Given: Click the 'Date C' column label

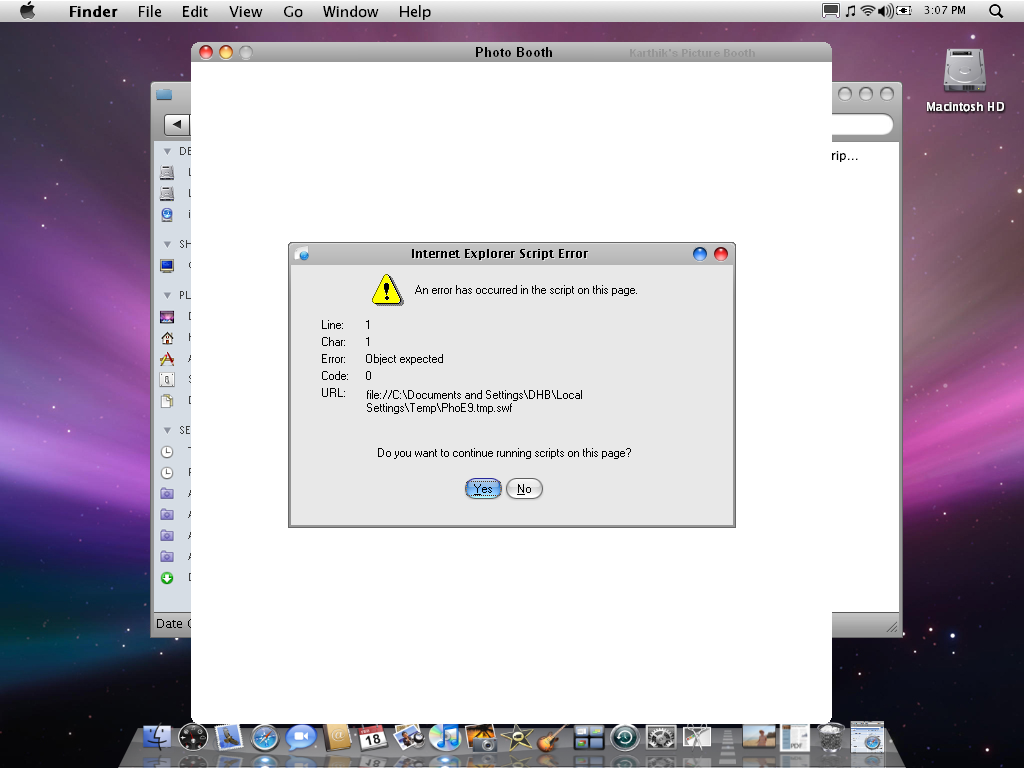Looking at the screenshot, I should [172, 624].
